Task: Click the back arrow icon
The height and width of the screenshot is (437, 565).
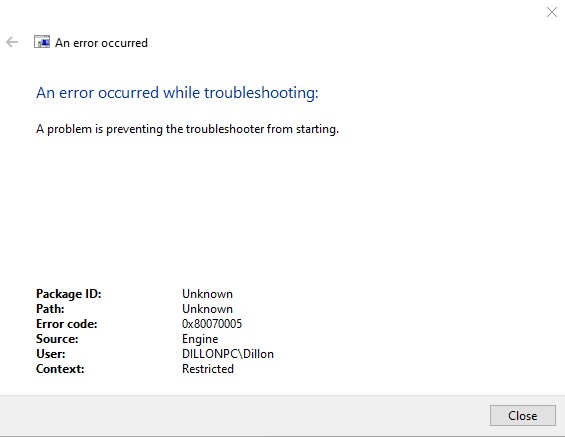Action: (x=12, y=42)
